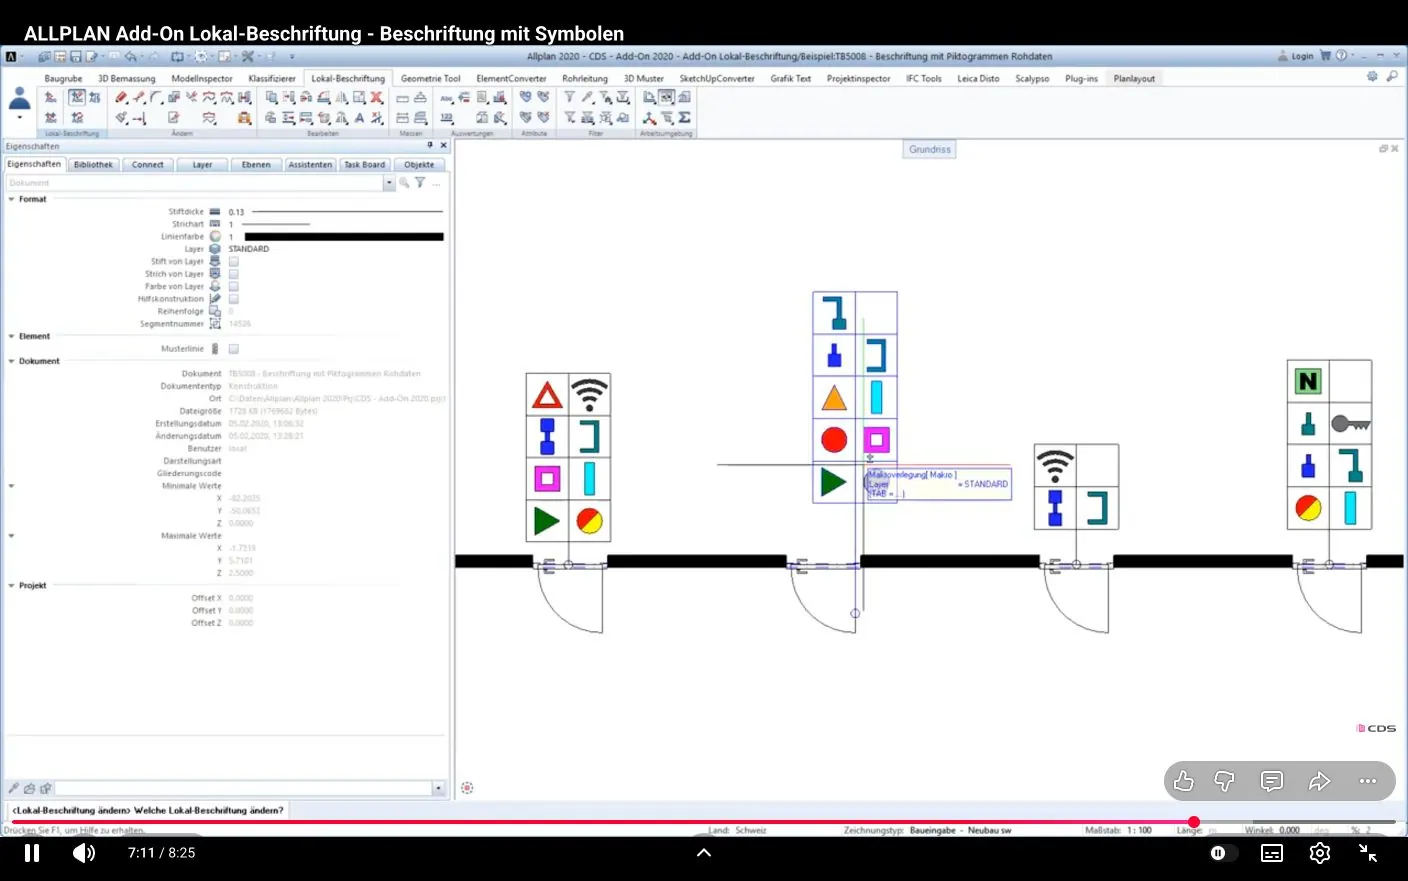This screenshot has width=1408, height=881.
Task: Click the black Linienfarbe color bar
Action: coord(344,237)
